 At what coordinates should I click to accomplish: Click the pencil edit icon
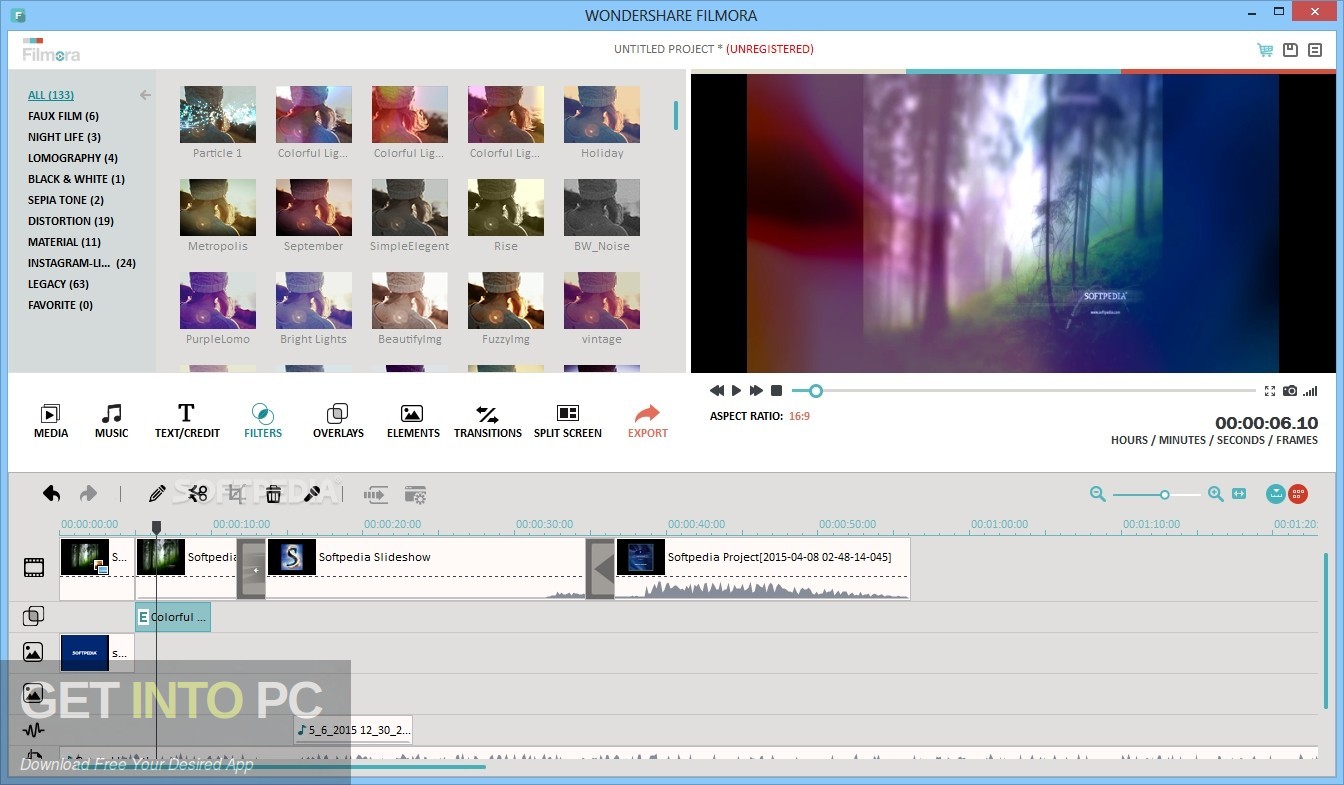pyautogui.click(x=157, y=493)
